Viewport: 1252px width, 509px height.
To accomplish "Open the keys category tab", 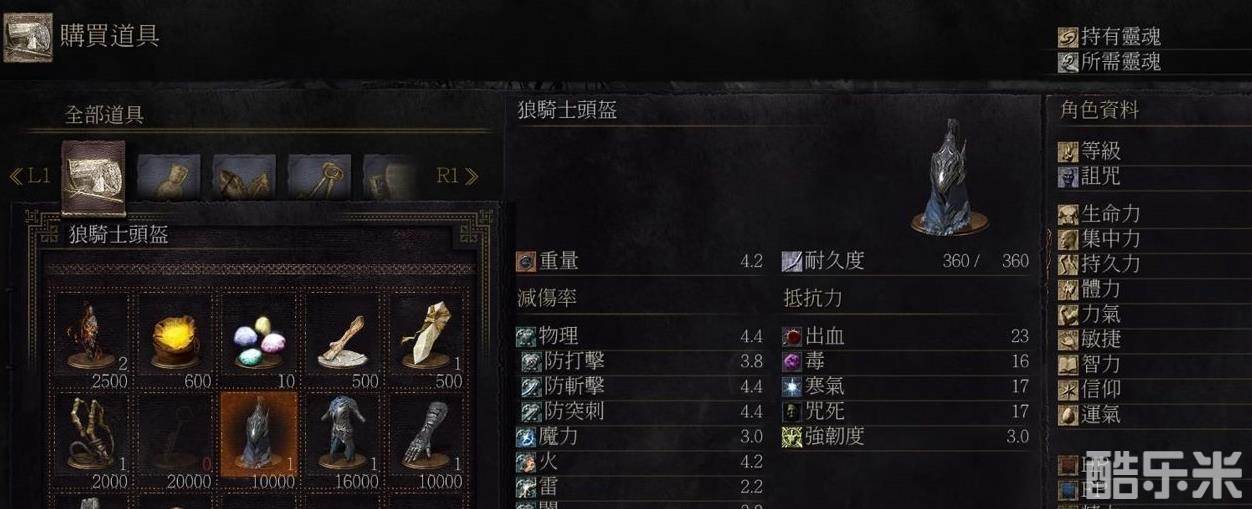I will click(319, 177).
